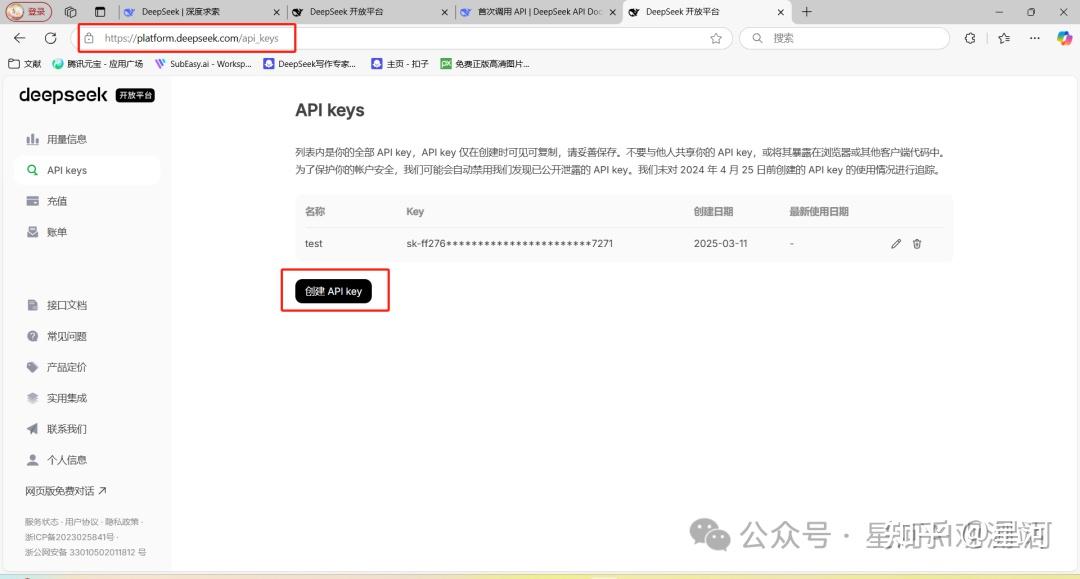Open DeepSeek写作专家 bookmark
This screenshot has width=1080, height=579.
(309, 64)
